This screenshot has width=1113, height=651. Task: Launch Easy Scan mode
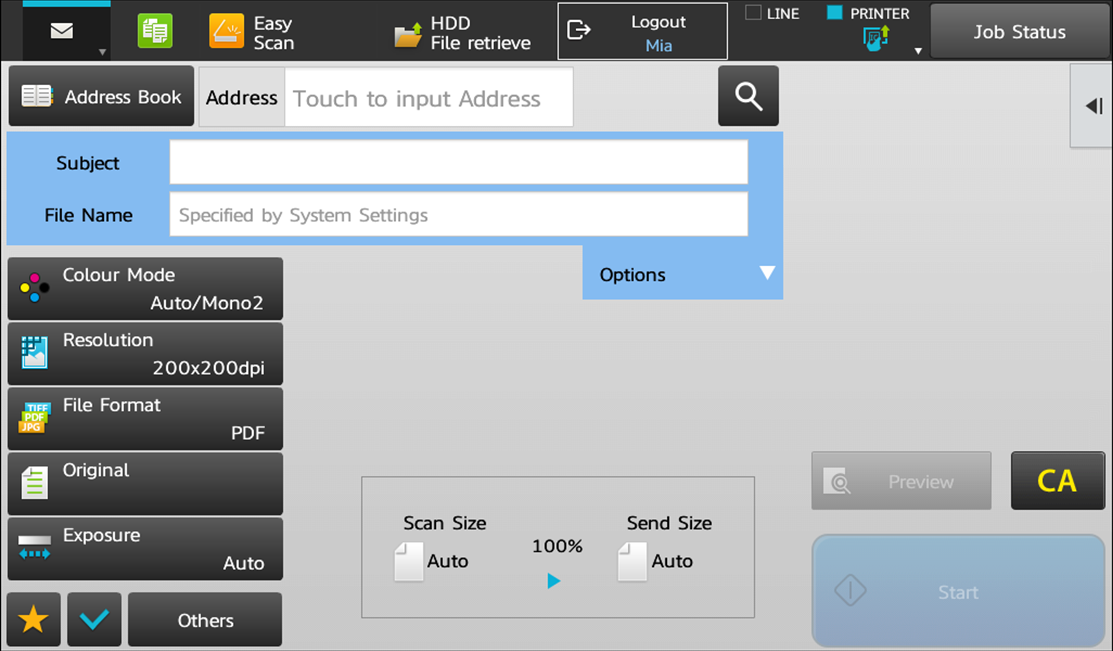tap(252, 32)
